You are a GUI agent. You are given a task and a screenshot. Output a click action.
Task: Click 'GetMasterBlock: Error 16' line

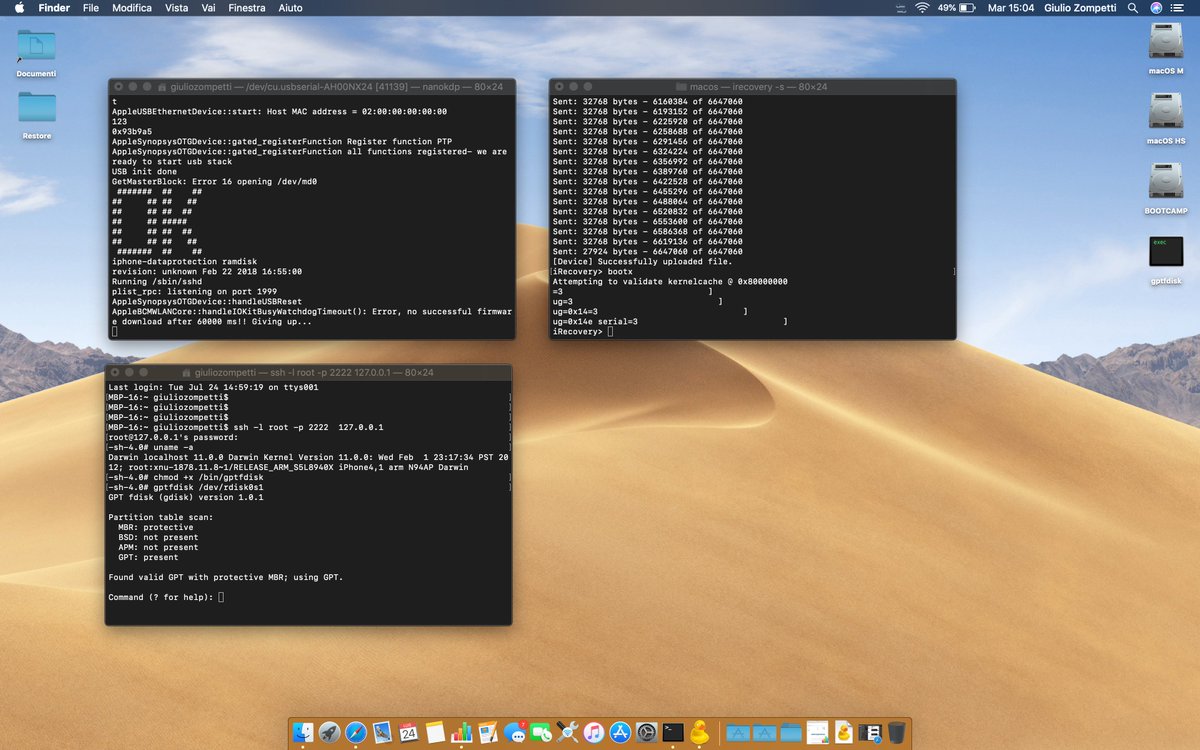(x=214, y=181)
